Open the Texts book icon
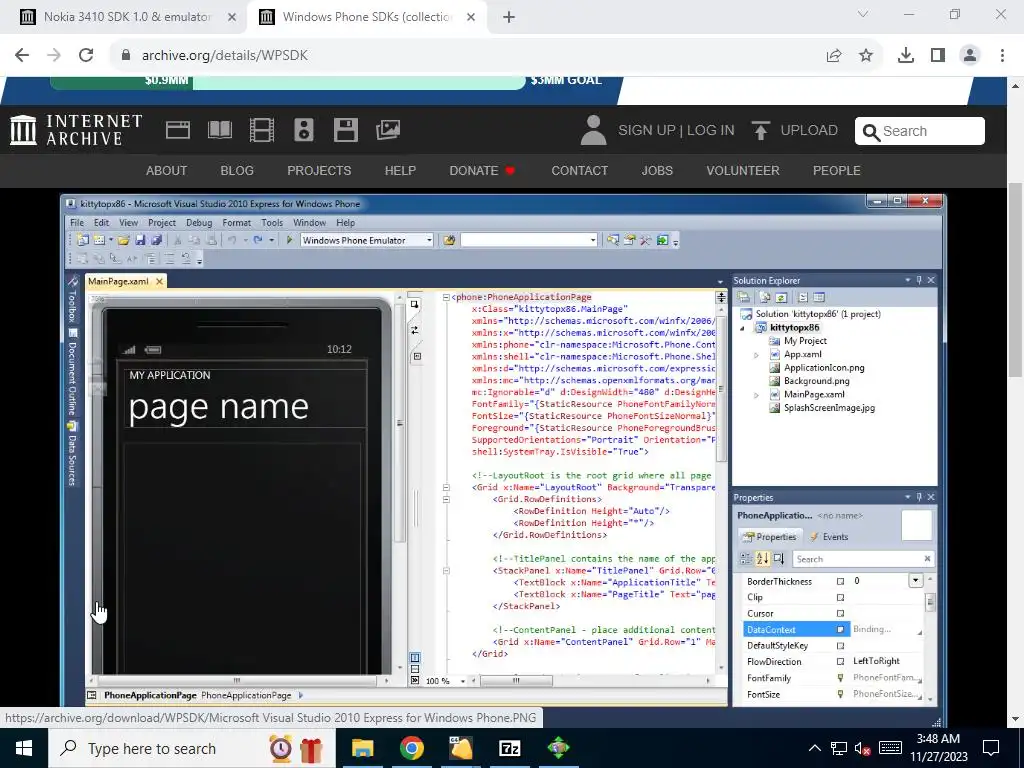This screenshot has width=1024, height=768. (220, 130)
